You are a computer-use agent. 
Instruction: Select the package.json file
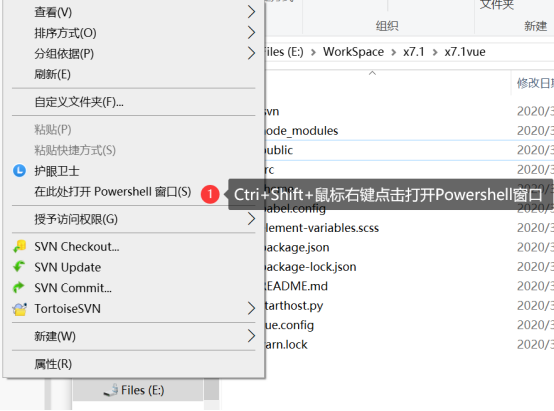(x=297, y=247)
